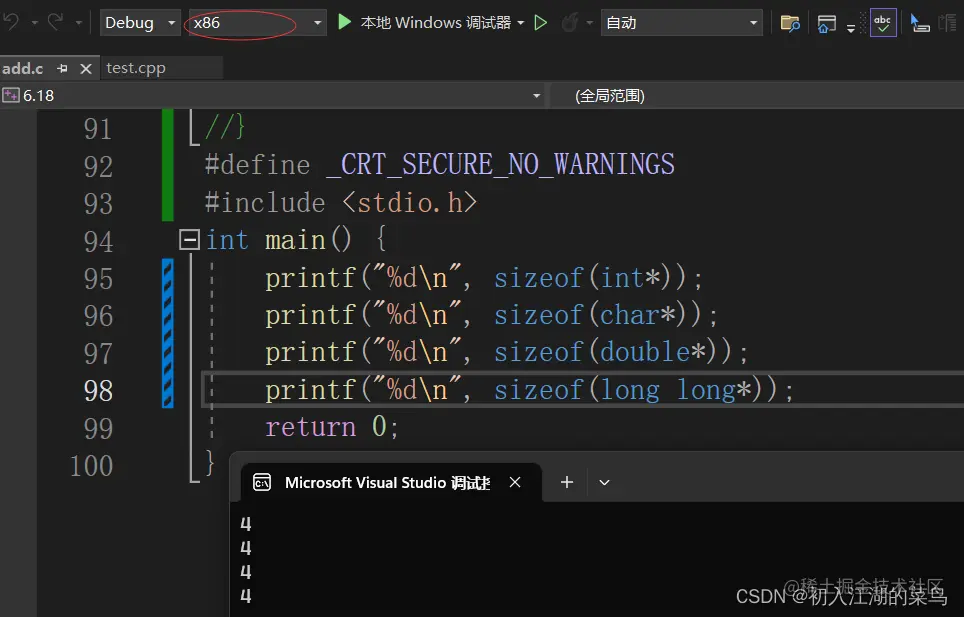The height and width of the screenshot is (617, 964).
Task: Open the 自动 combo box
Action: (681, 23)
